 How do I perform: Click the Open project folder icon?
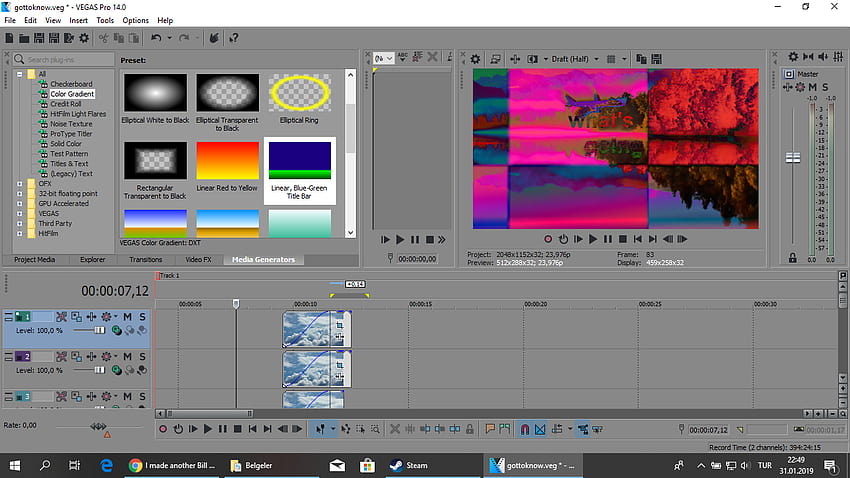pos(24,38)
